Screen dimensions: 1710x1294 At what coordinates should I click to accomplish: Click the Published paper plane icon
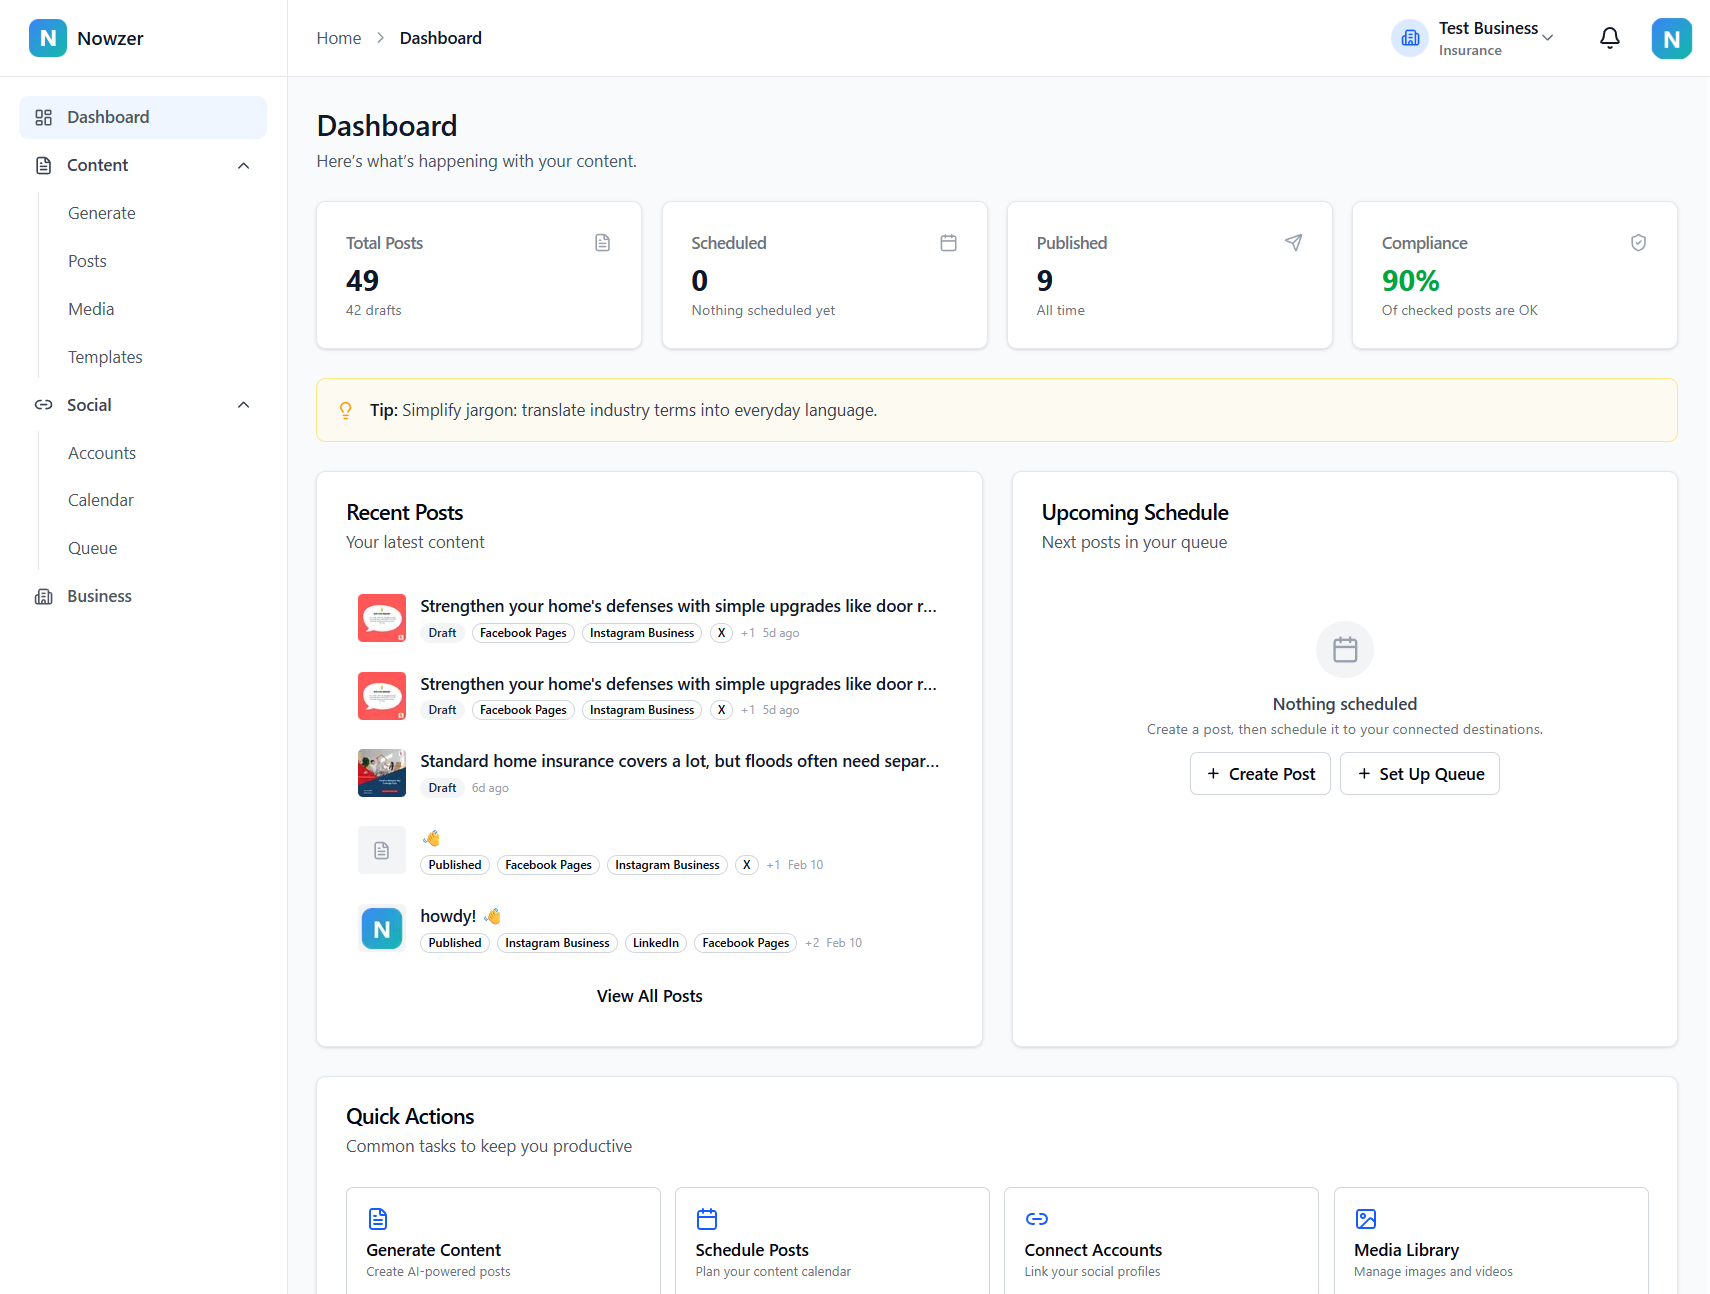point(1293,243)
